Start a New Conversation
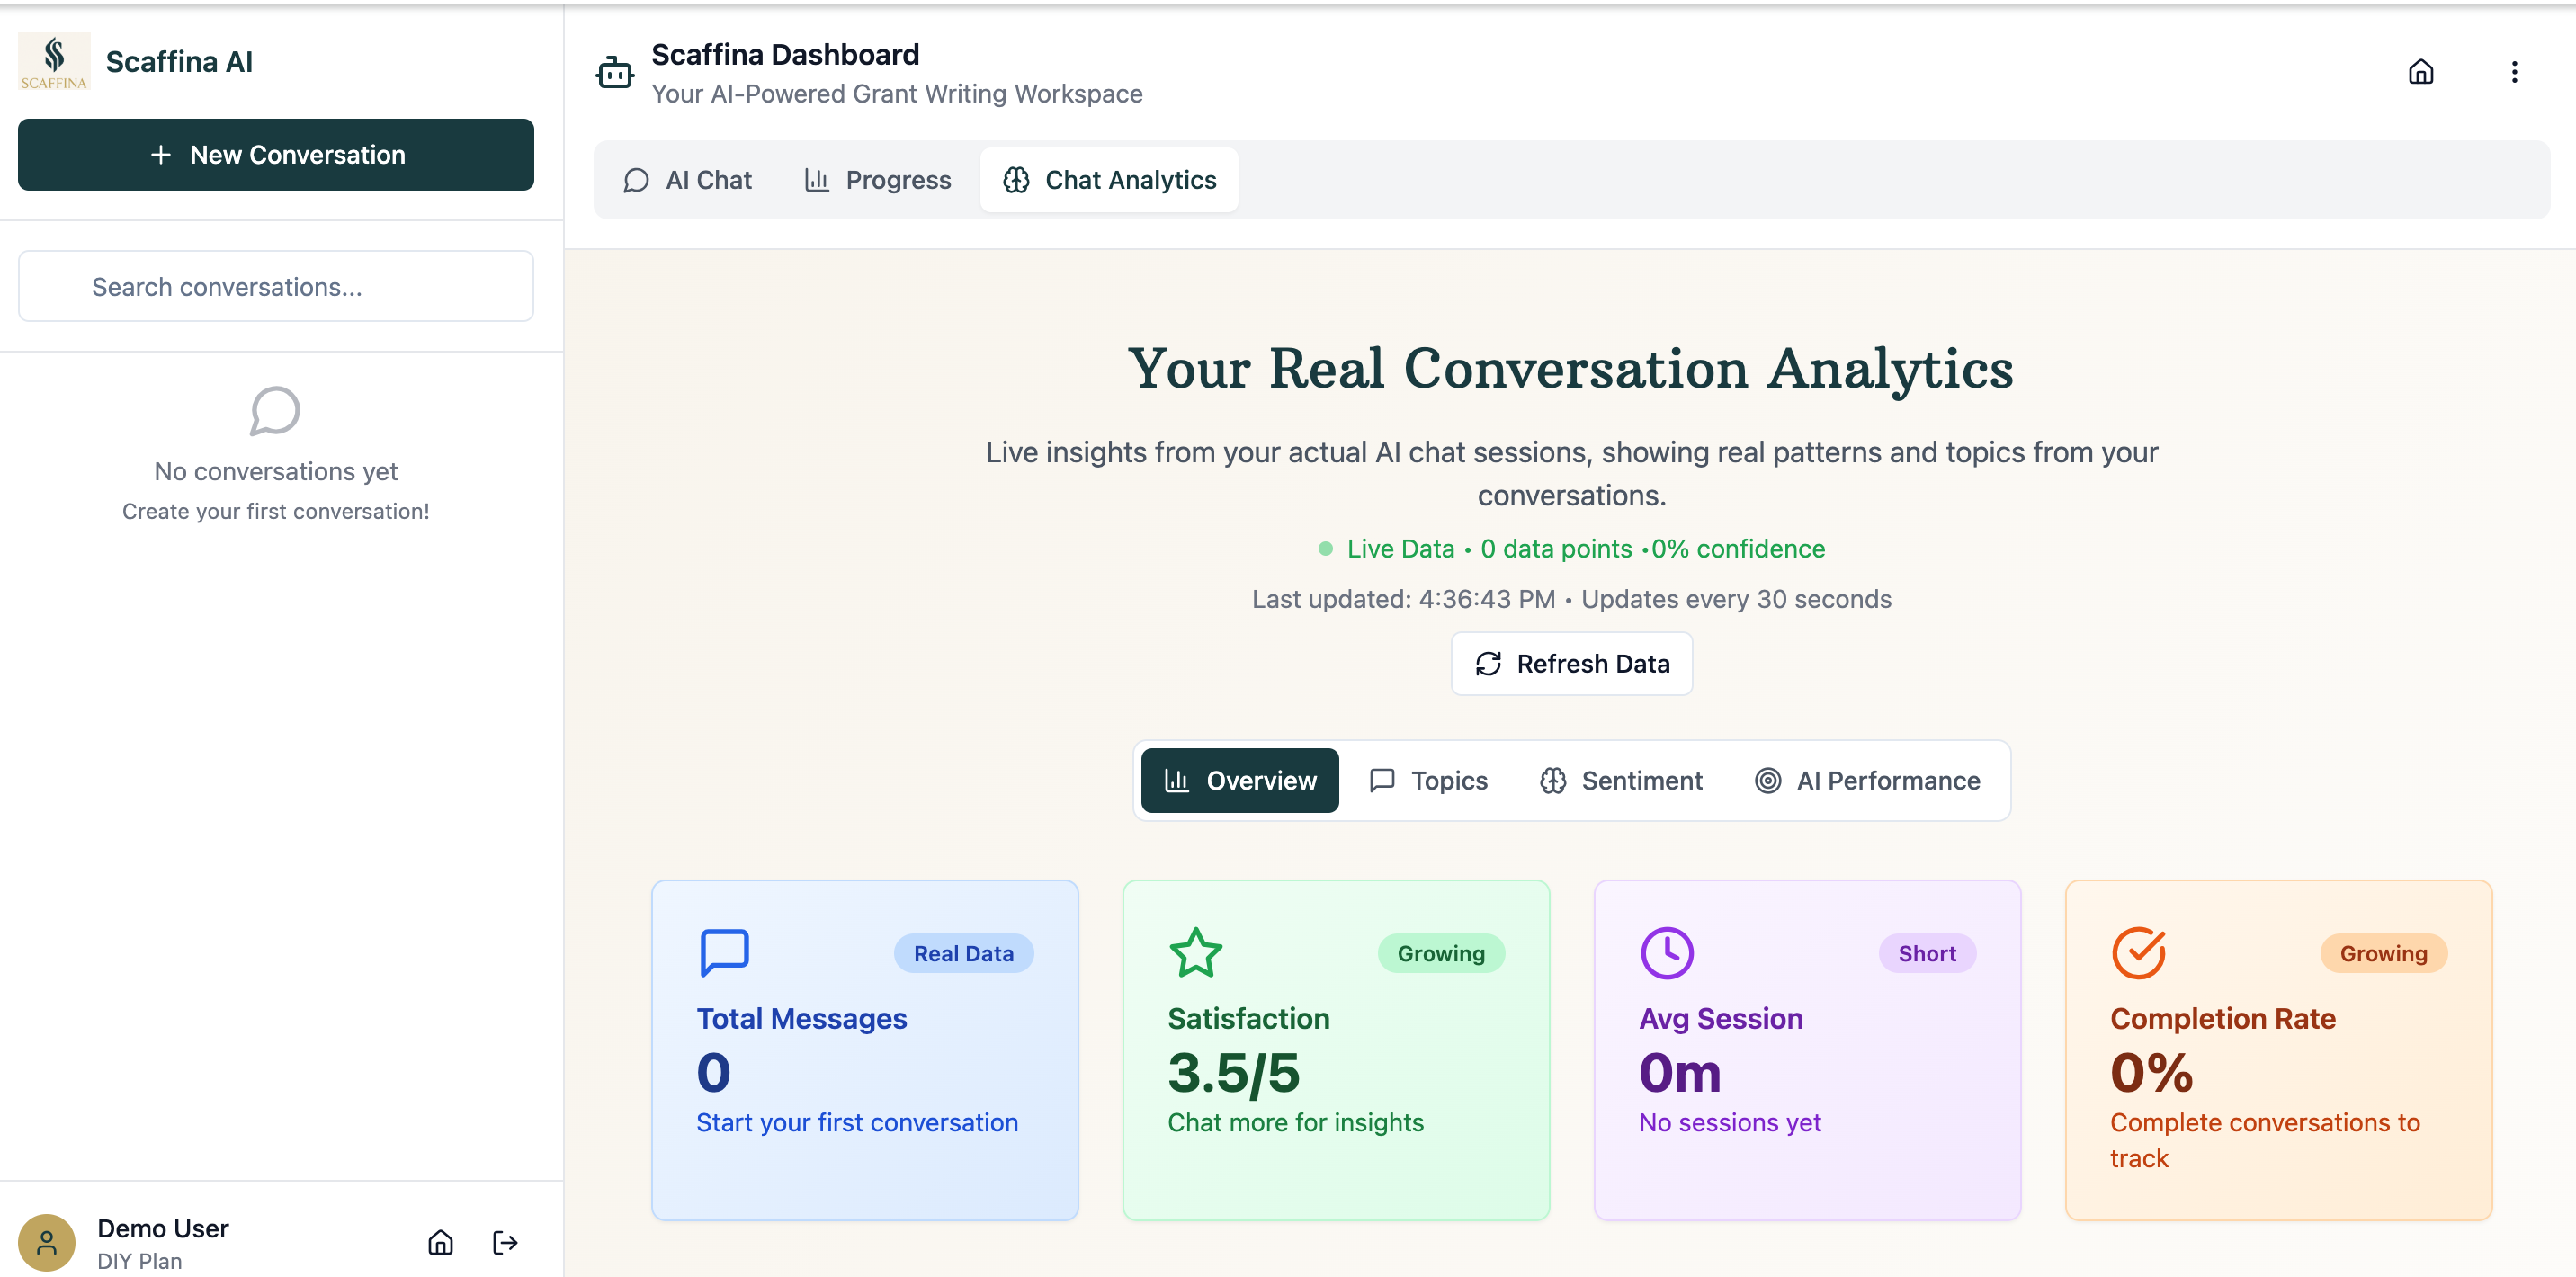The image size is (2576, 1277). click(276, 155)
